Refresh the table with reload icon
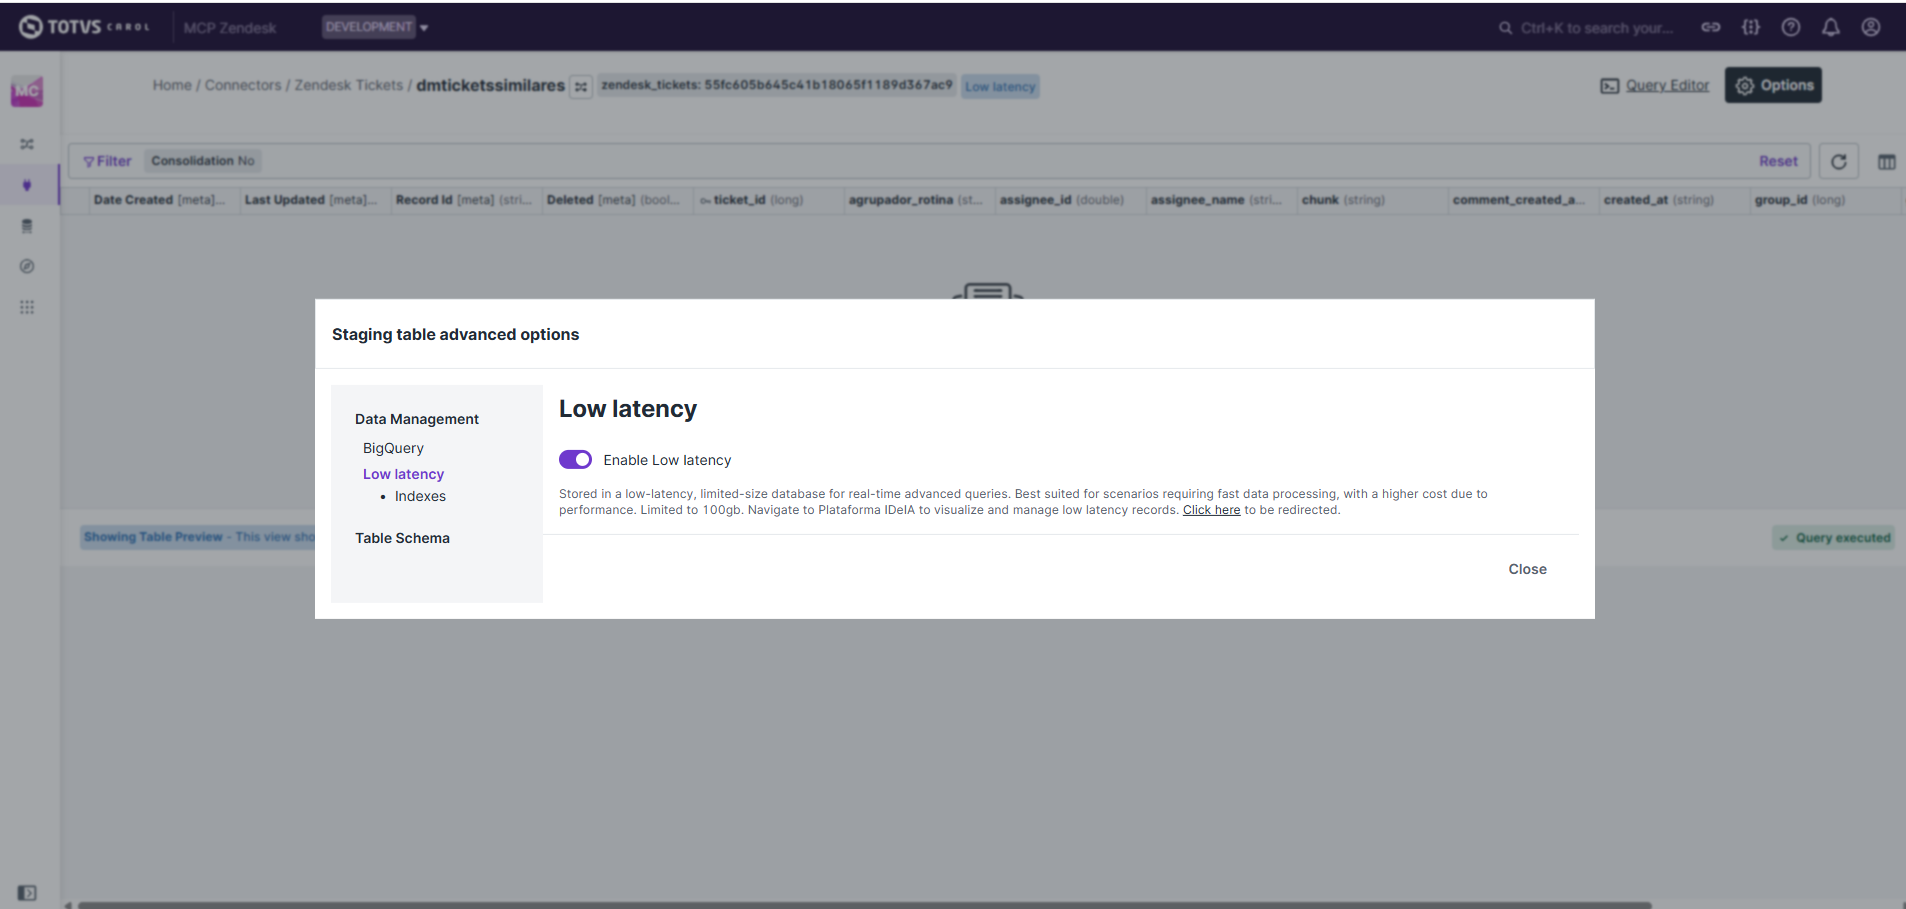The image size is (1906, 909). (x=1838, y=162)
